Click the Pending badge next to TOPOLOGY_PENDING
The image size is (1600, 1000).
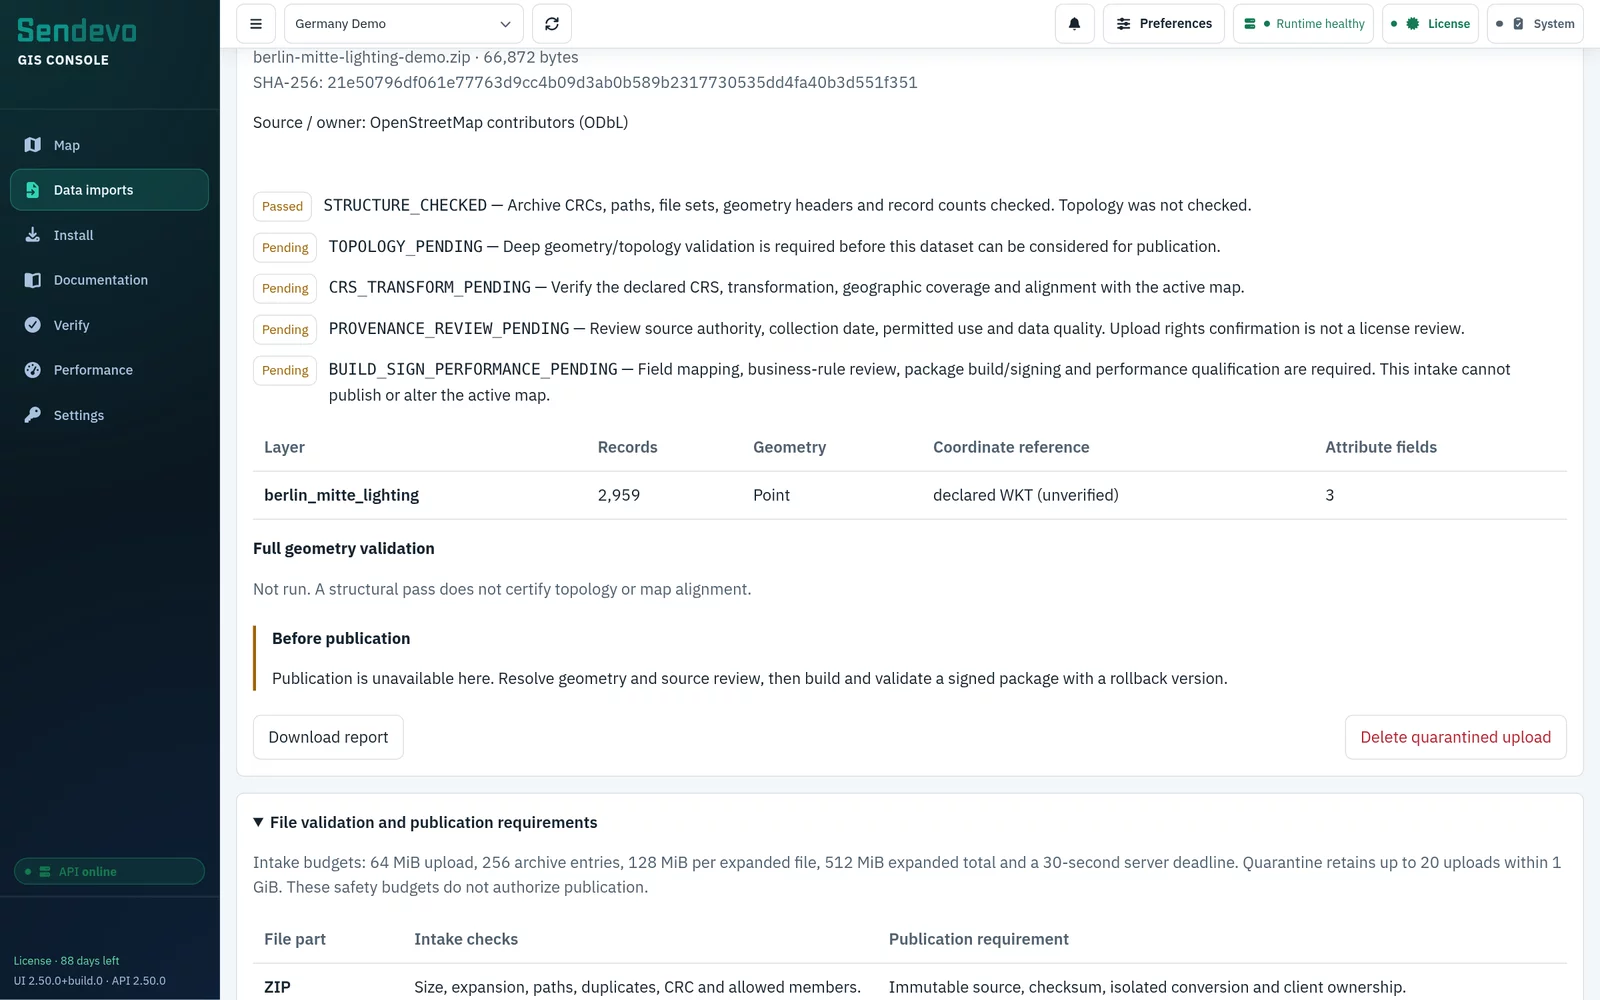pyautogui.click(x=285, y=247)
